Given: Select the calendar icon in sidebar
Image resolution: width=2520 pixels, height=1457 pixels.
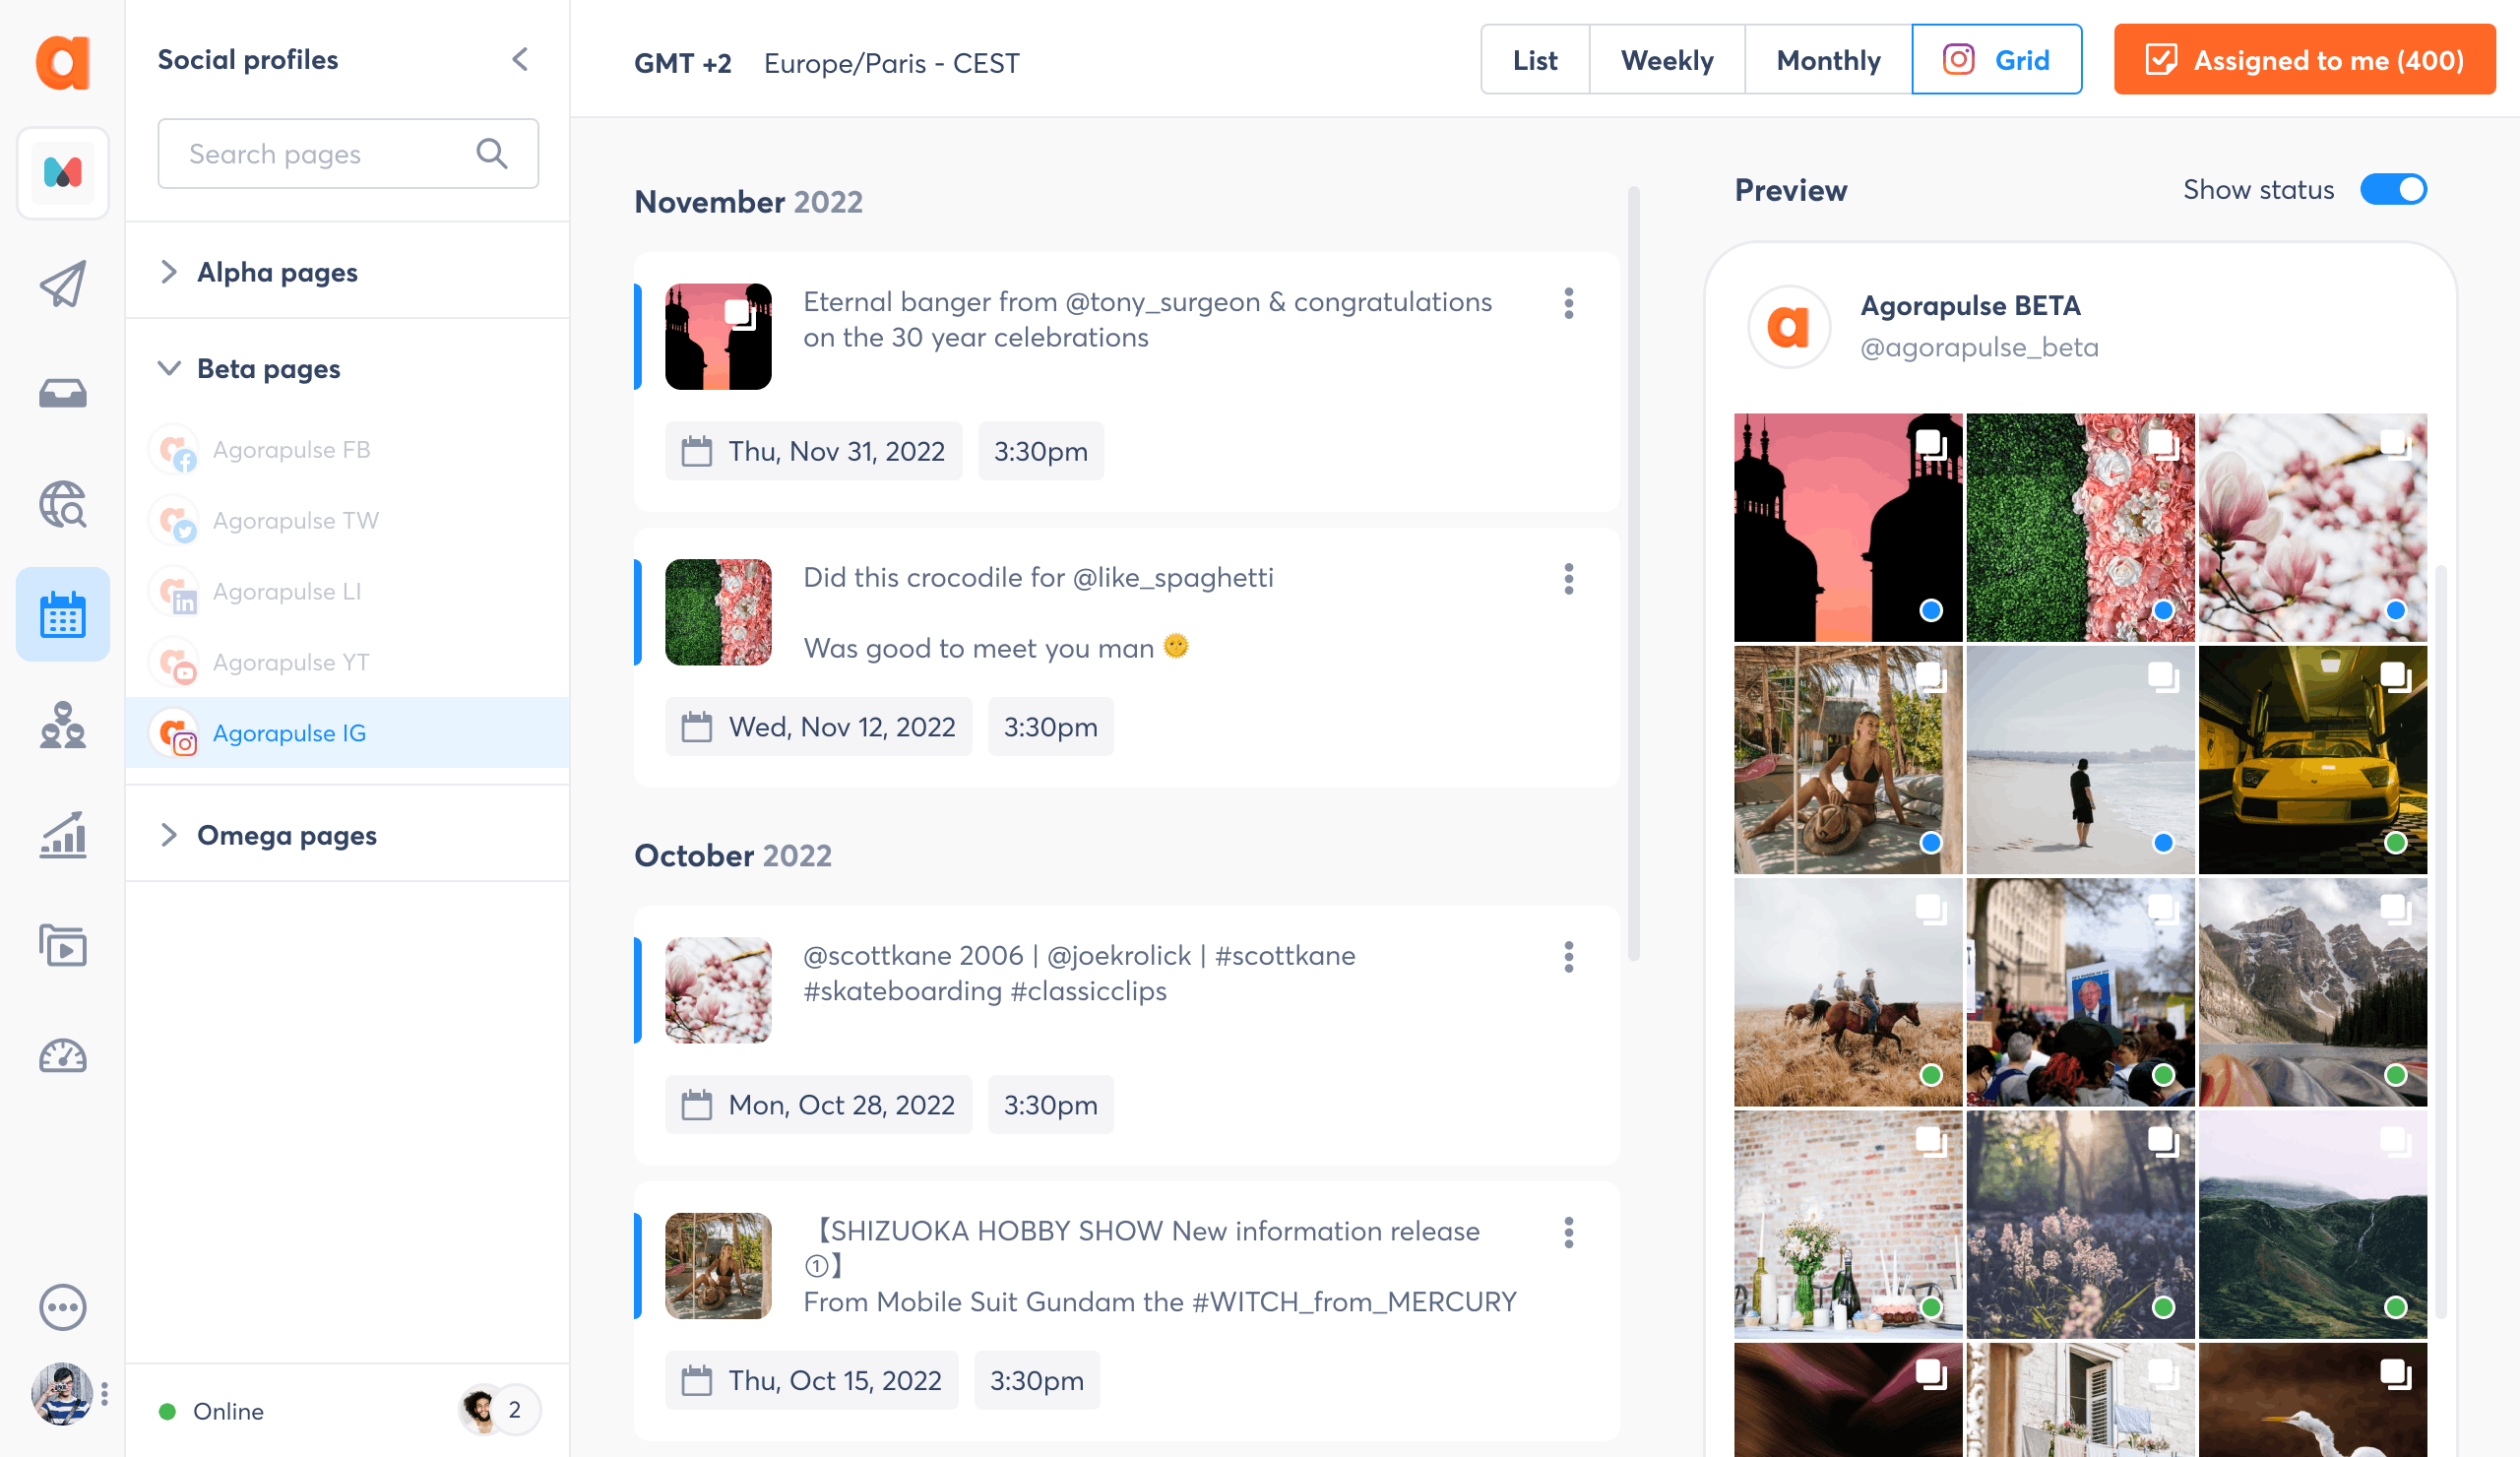Looking at the screenshot, I should tap(62, 614).
